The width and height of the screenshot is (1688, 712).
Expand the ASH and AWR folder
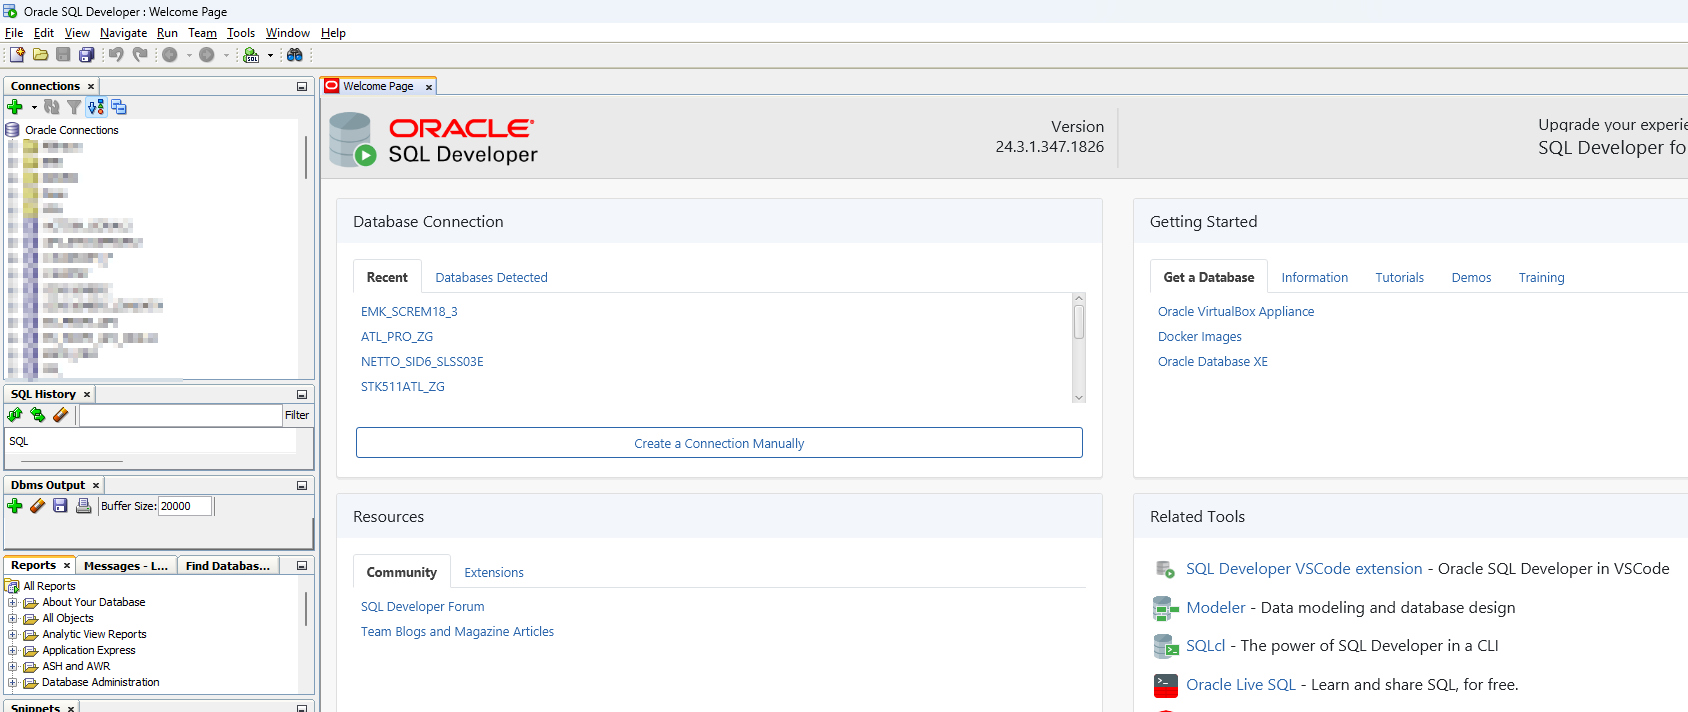tap(12, 667)
